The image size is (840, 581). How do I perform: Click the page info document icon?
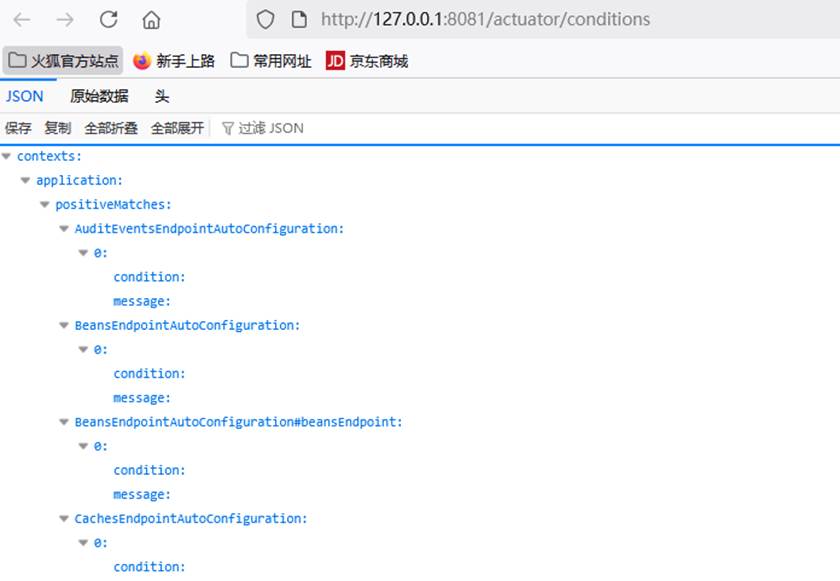click(x=299, y=19)
